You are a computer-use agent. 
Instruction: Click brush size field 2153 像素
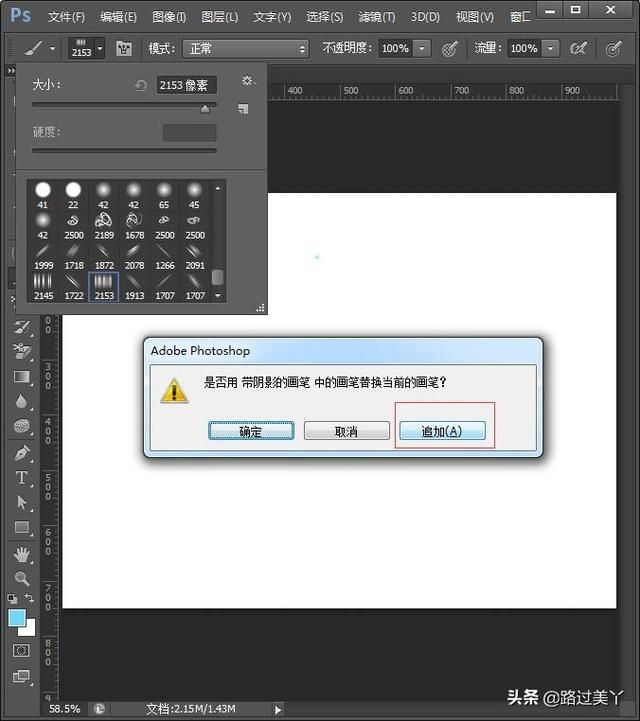(186, 85)
